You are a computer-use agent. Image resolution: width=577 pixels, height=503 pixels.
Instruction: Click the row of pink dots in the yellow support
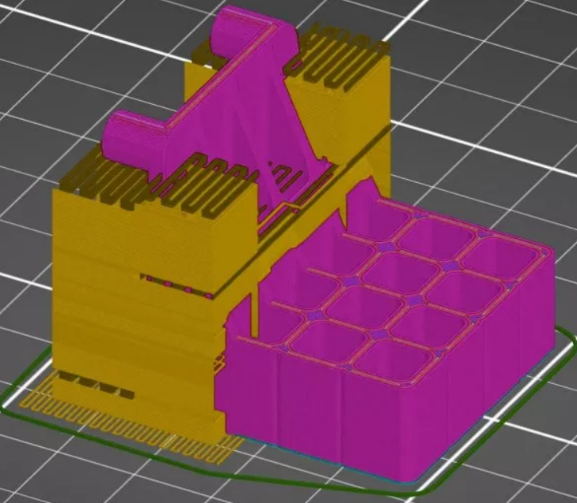click(177, 285)
